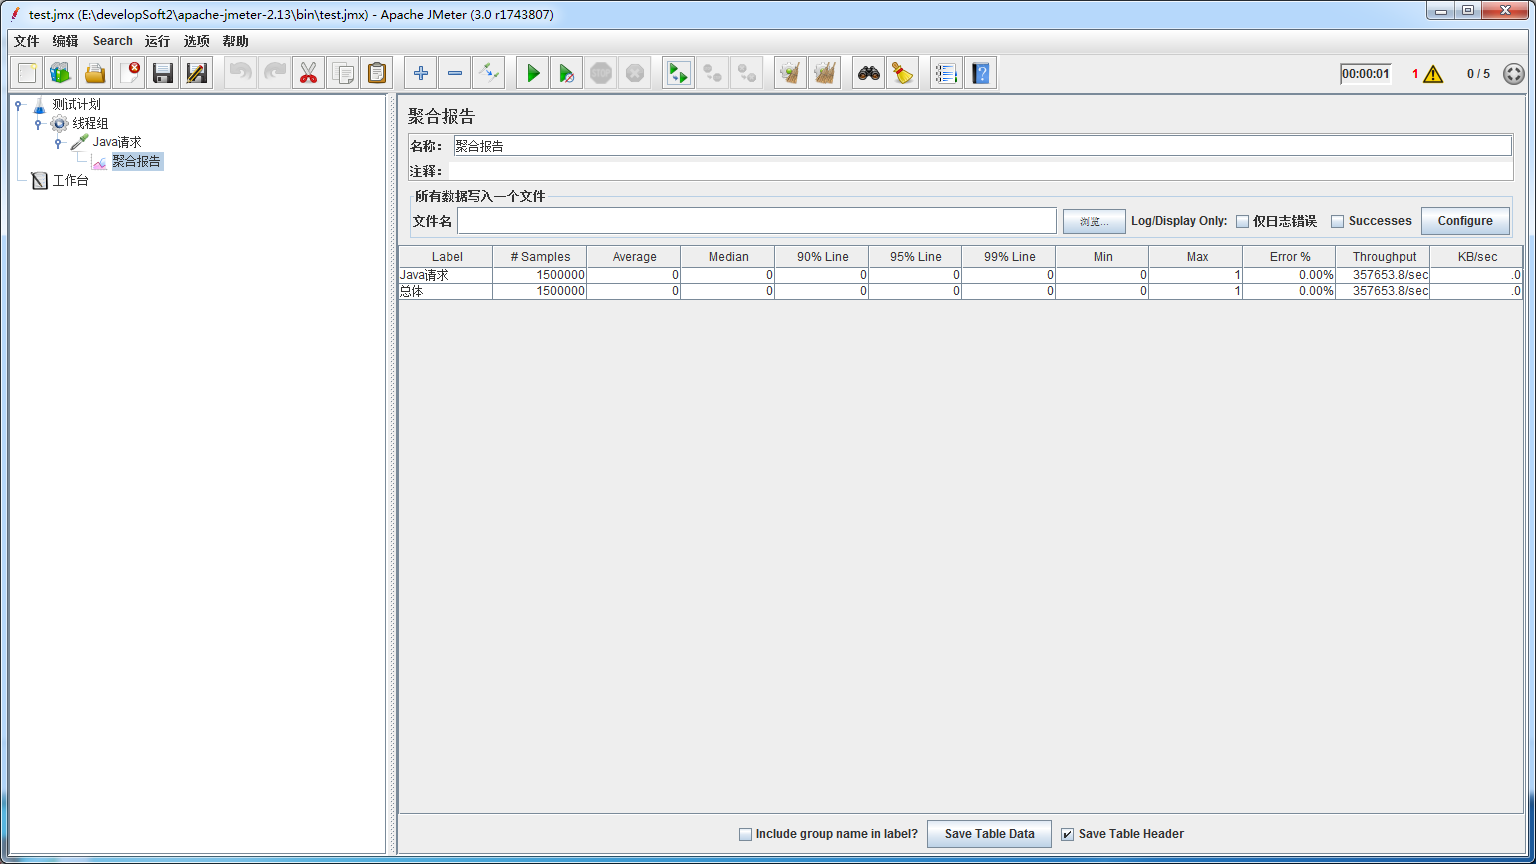Uncheck Save Table Header checkbox
Viewport: 1536px width, 864px height.
1068,834
